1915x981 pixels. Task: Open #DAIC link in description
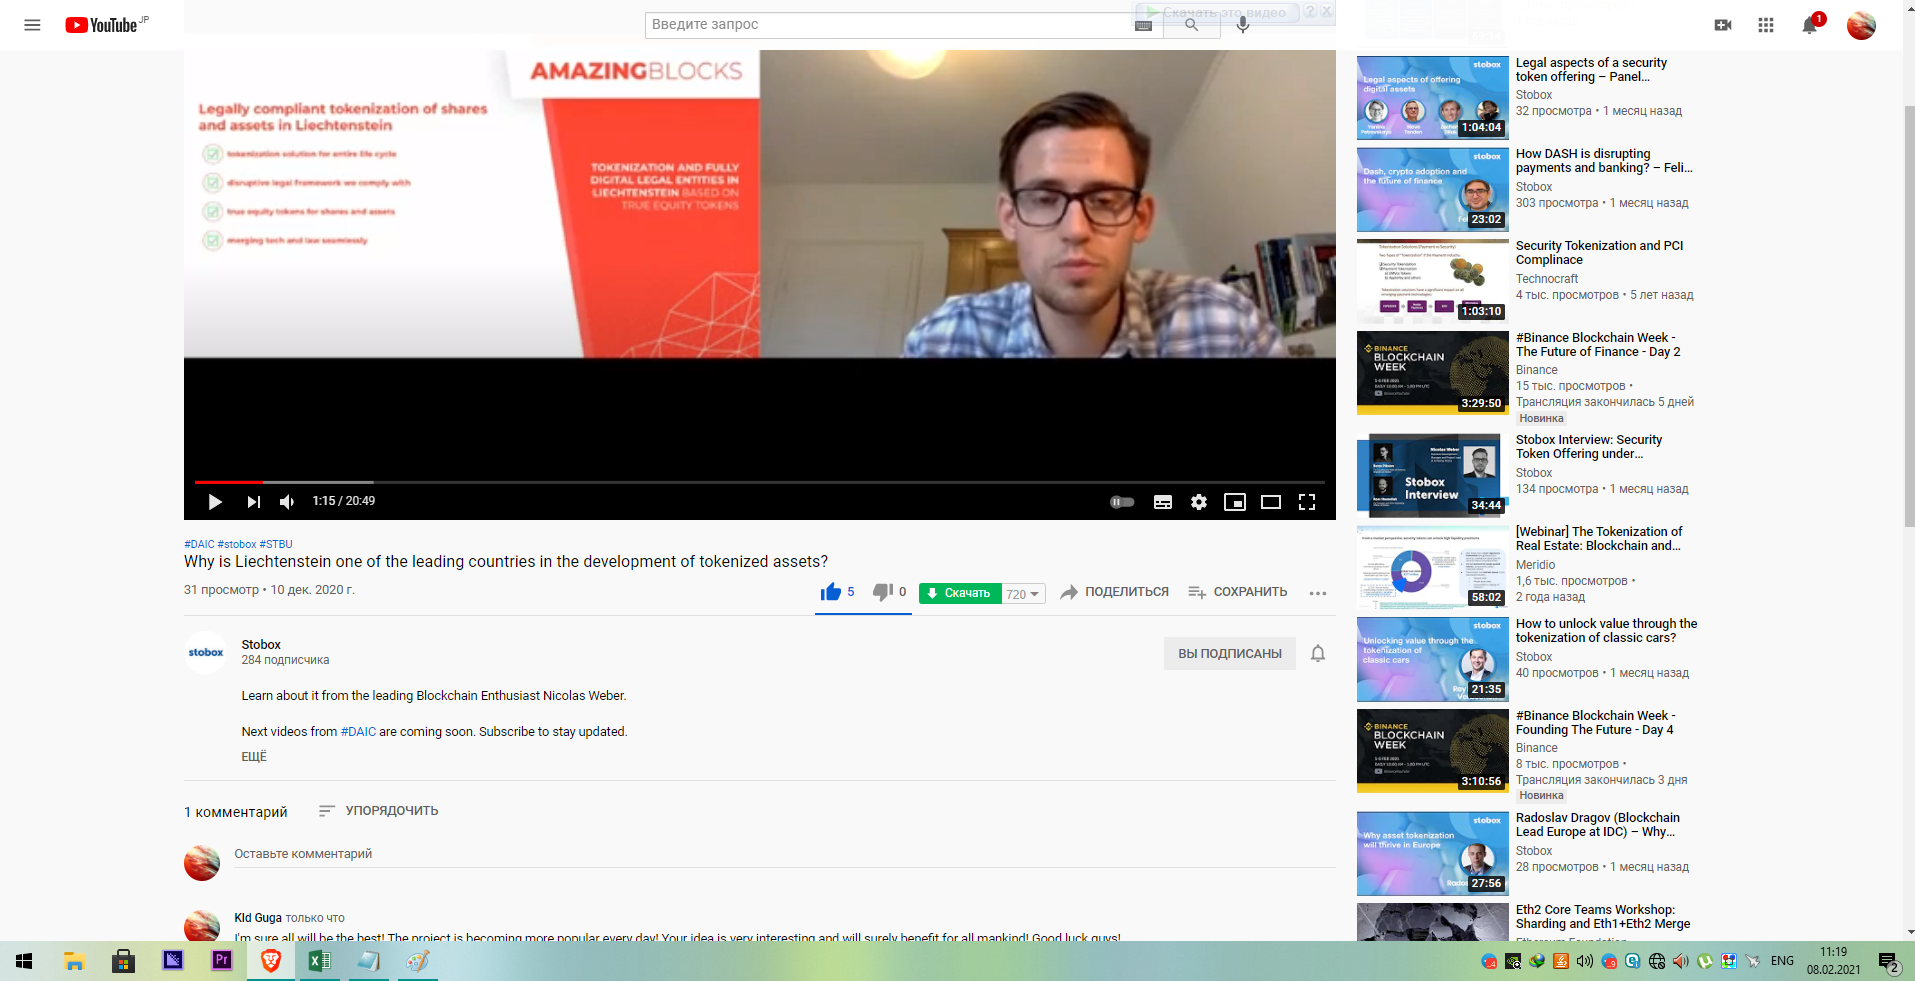tap(358, 732)
